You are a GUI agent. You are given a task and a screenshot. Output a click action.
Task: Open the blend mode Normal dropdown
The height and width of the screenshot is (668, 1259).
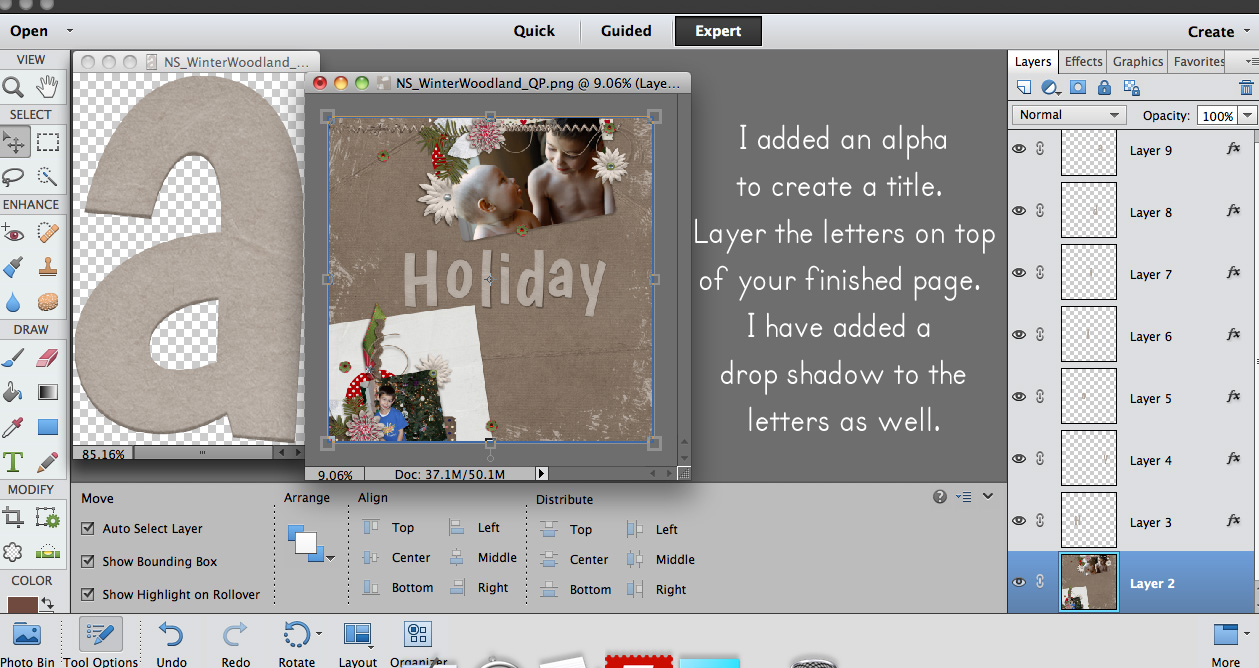point(1069,115)
